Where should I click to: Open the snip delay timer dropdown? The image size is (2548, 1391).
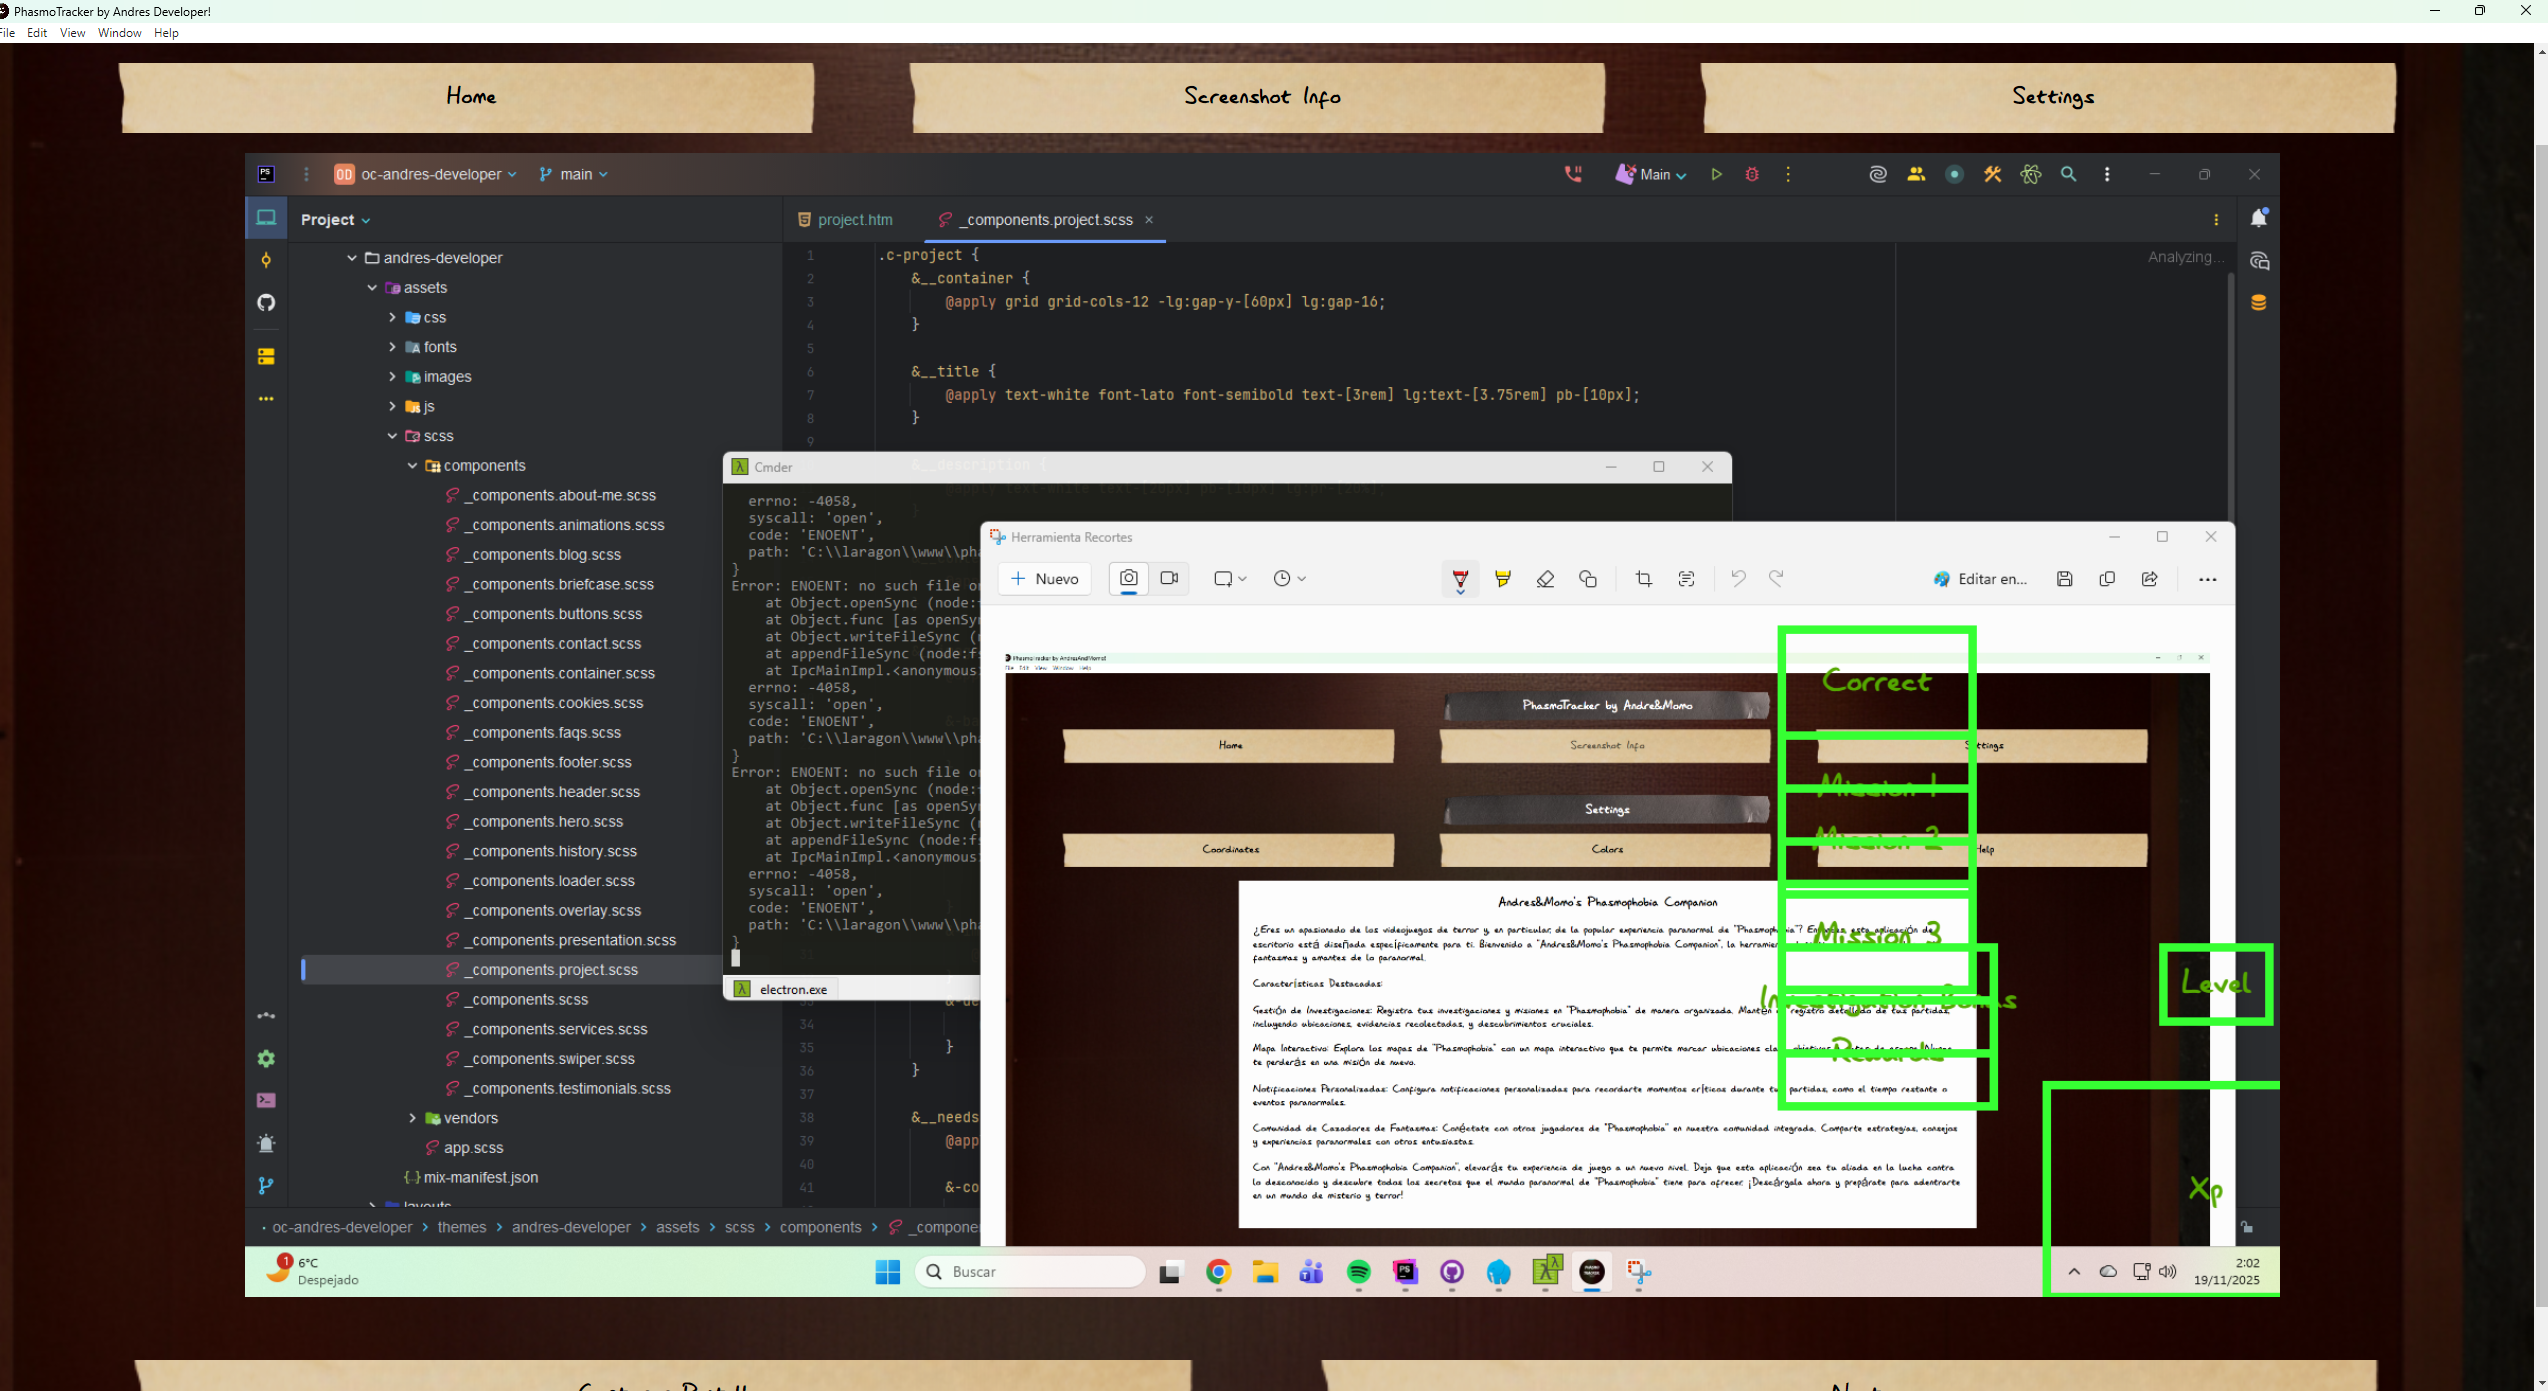[1289, 579]
